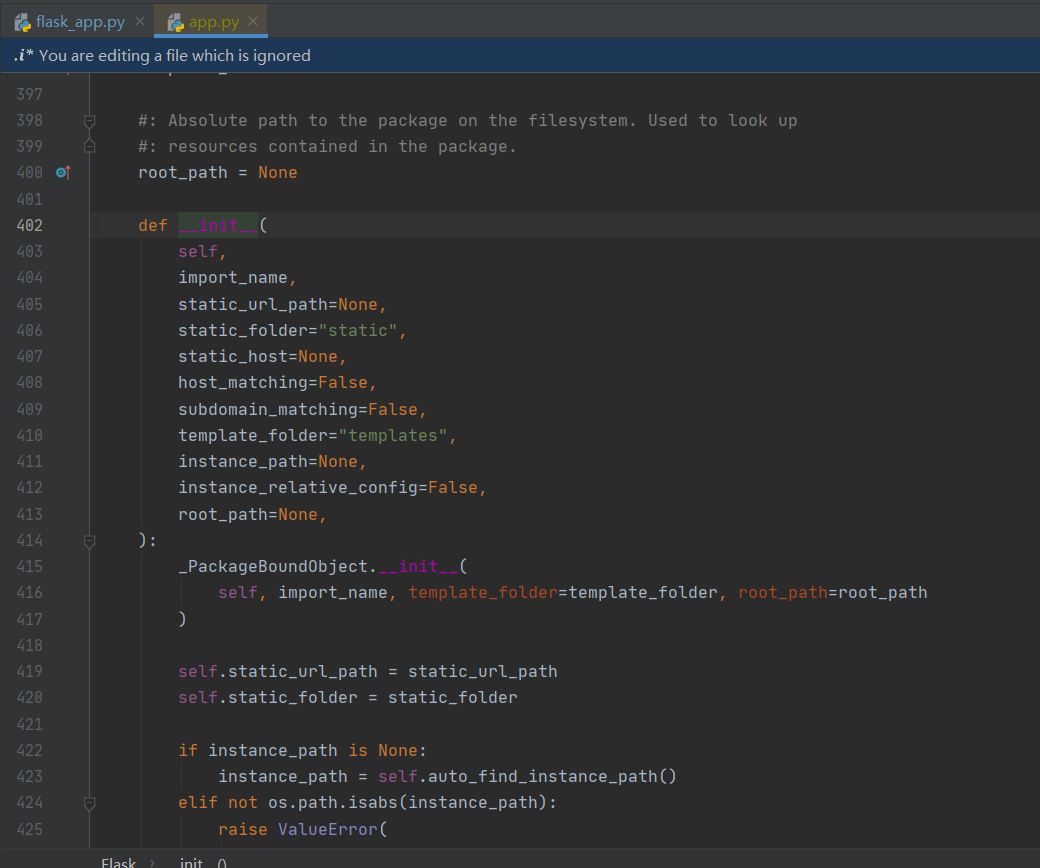
Task: Click ValueError on line 425
Action: click(328, 829)
